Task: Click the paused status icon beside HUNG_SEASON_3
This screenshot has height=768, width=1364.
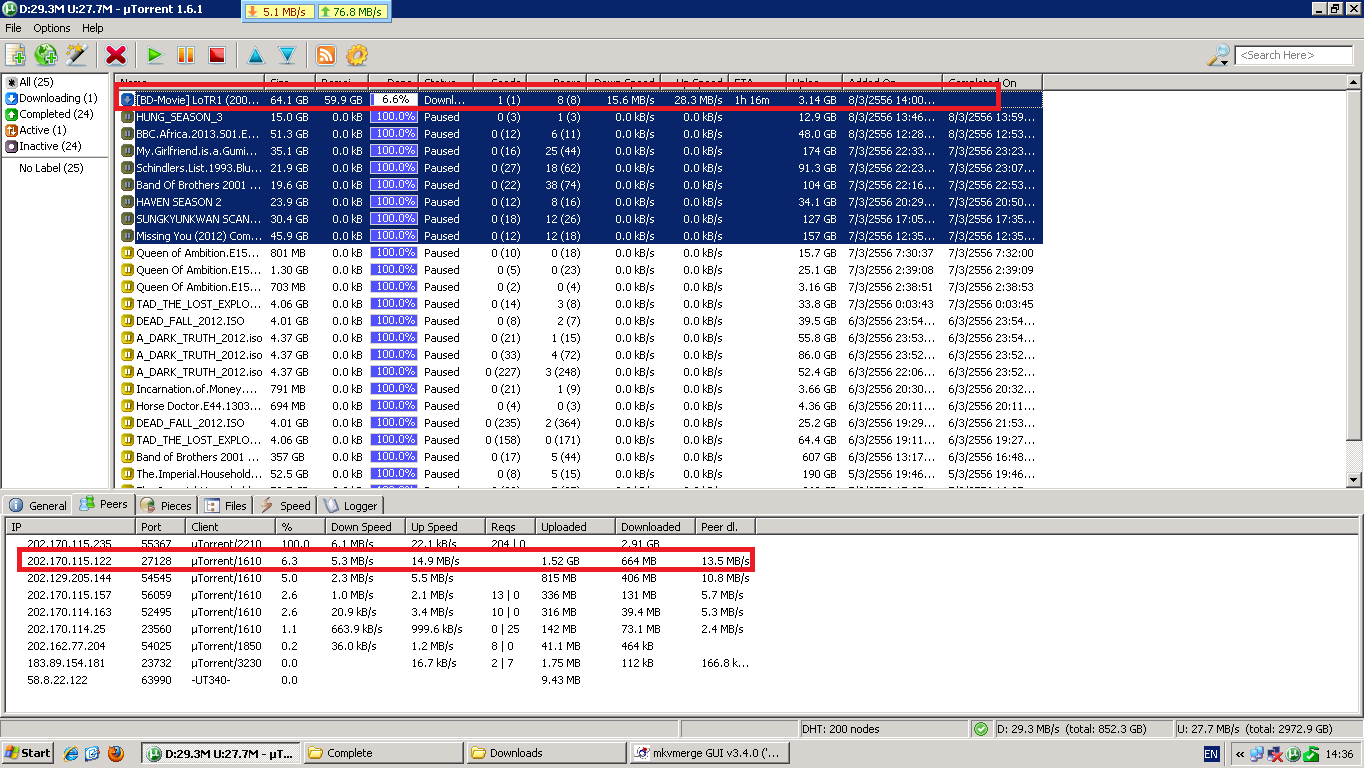Action: pos(127,117)
